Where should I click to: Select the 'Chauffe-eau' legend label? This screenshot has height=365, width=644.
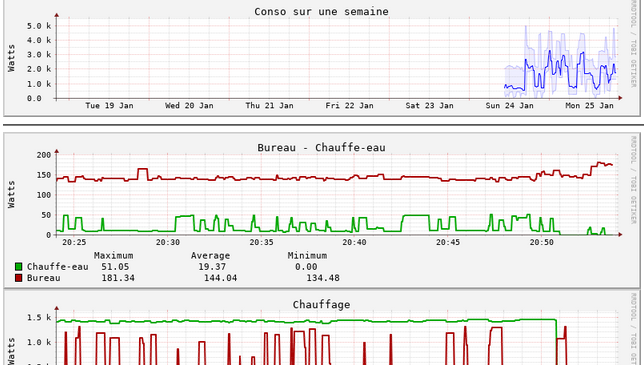point(58,267)
